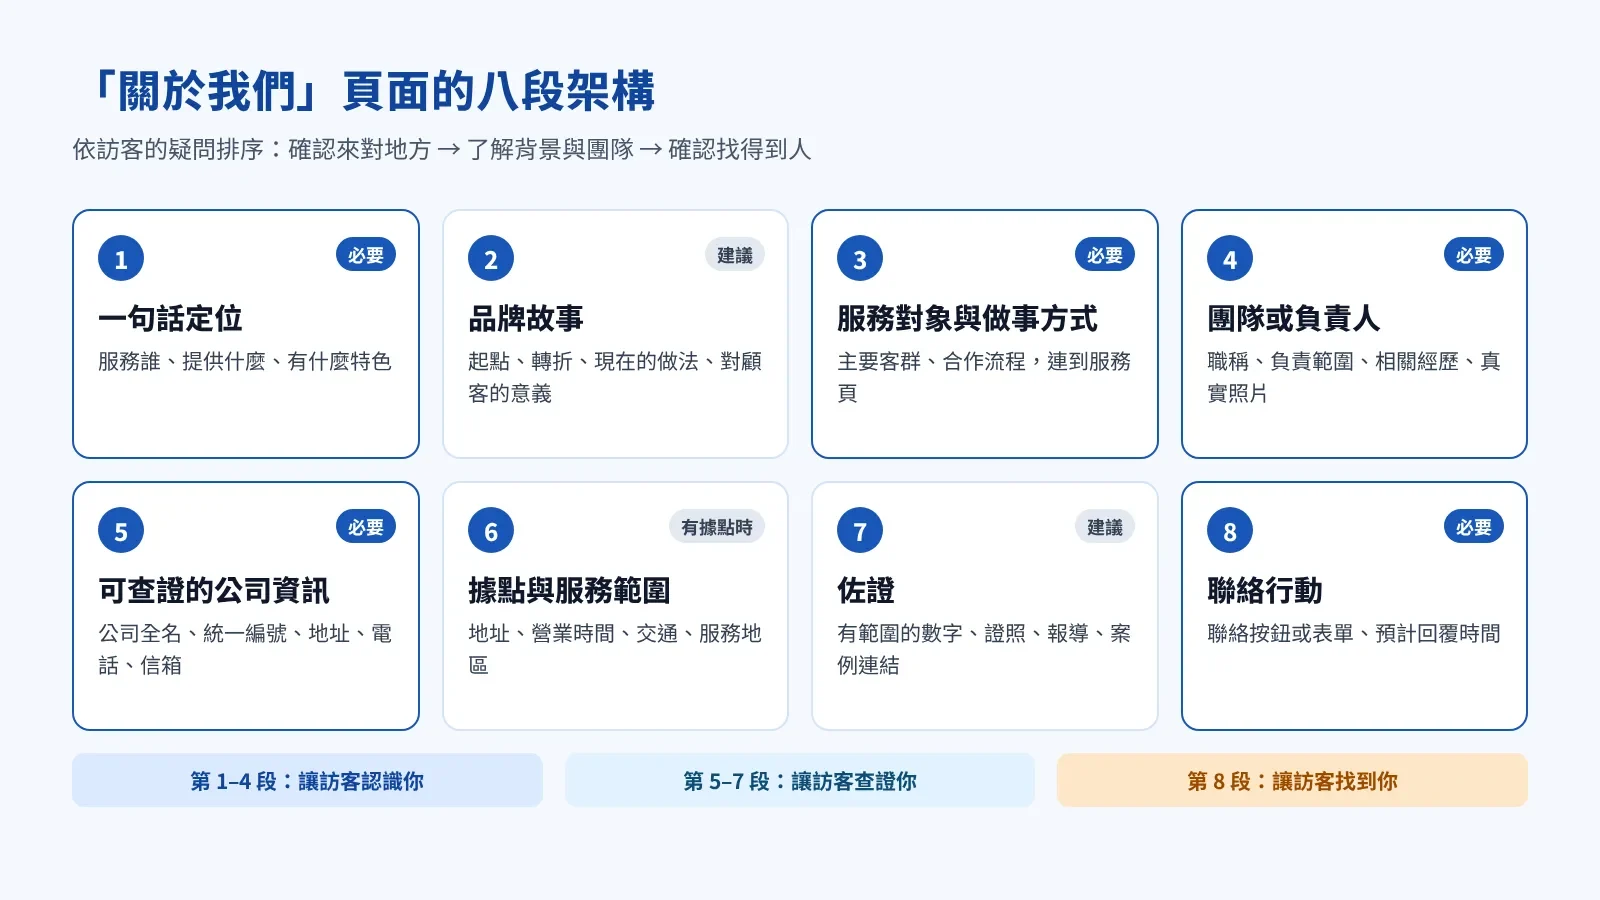Click 必要 tag on 服務對象與做事方式 card
Image resolution: width=1600 pixels, height=900 pixels.
click(1105, 255)
